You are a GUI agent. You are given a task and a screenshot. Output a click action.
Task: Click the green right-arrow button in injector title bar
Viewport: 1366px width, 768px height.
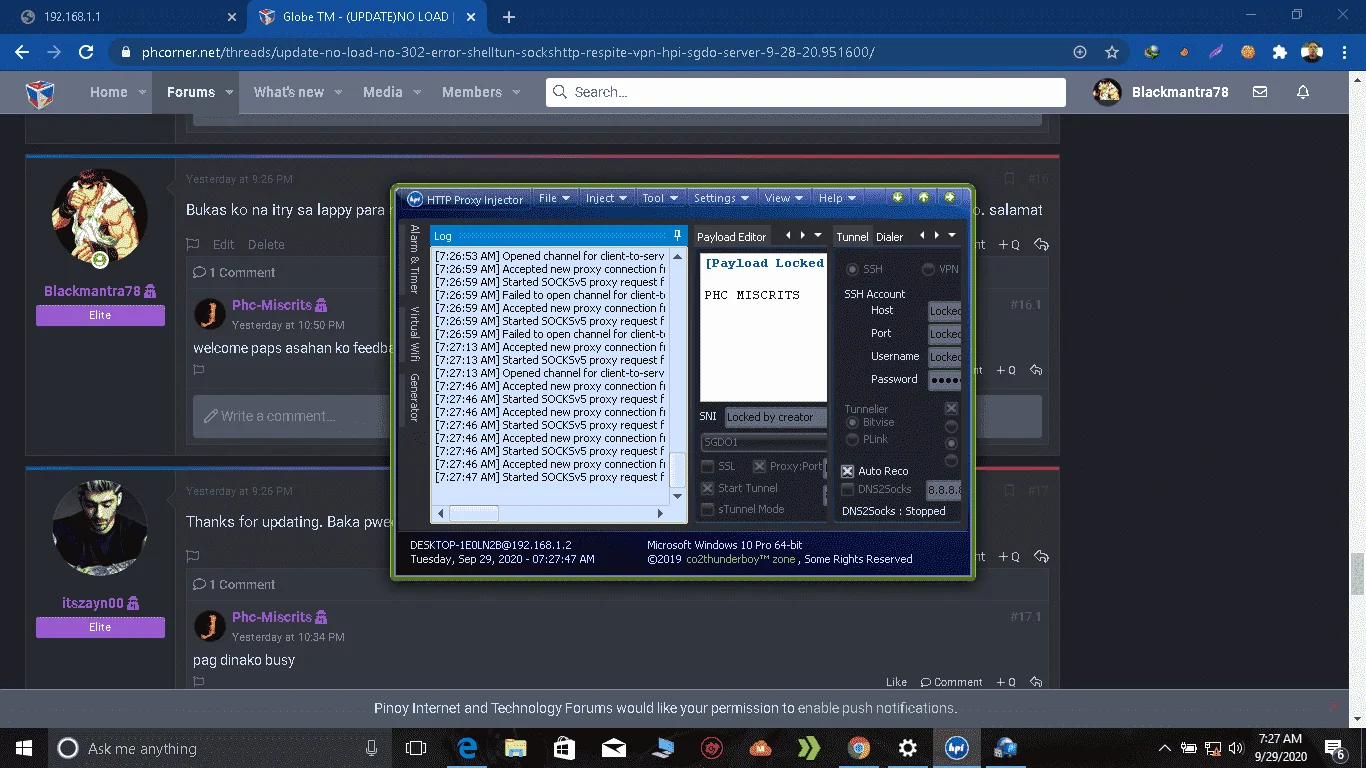950,198
